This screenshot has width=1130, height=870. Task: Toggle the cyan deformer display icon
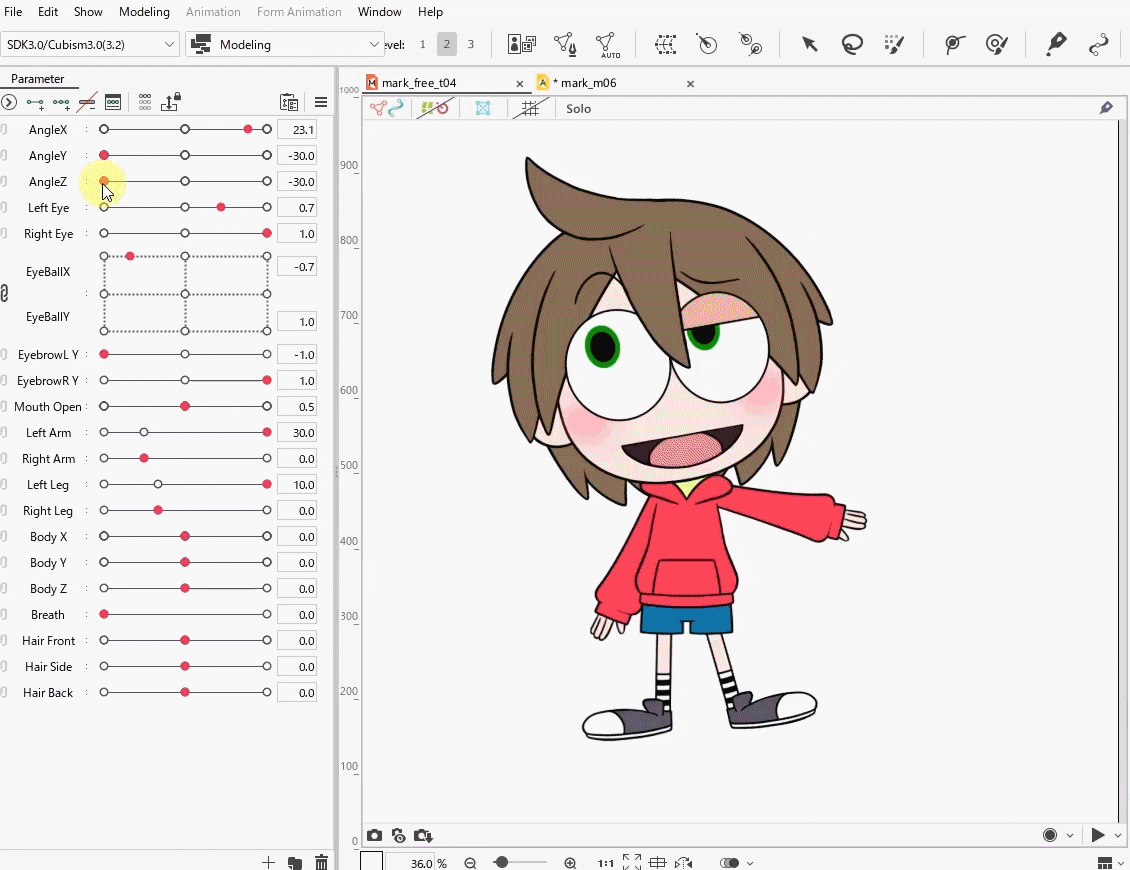click(x=483, y=108)
